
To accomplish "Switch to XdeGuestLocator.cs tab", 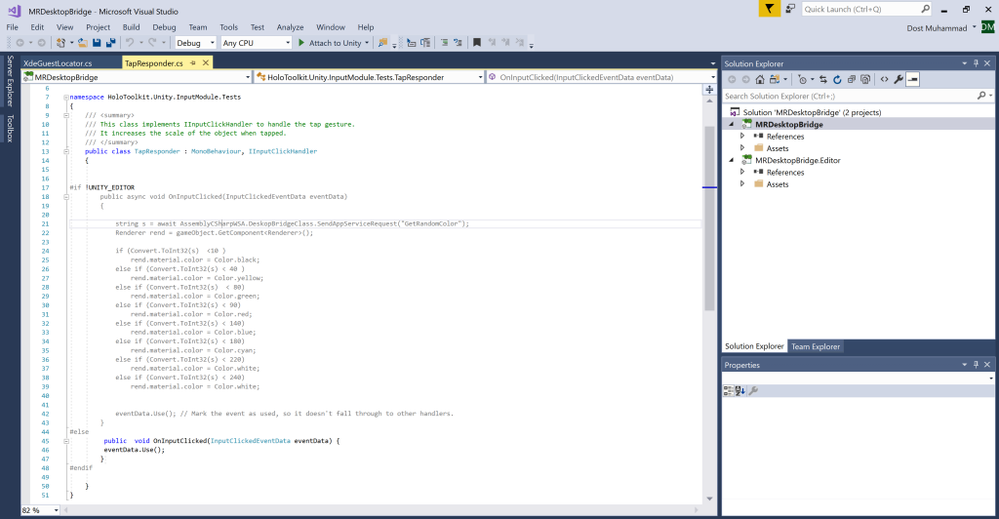I will [60, 63].
